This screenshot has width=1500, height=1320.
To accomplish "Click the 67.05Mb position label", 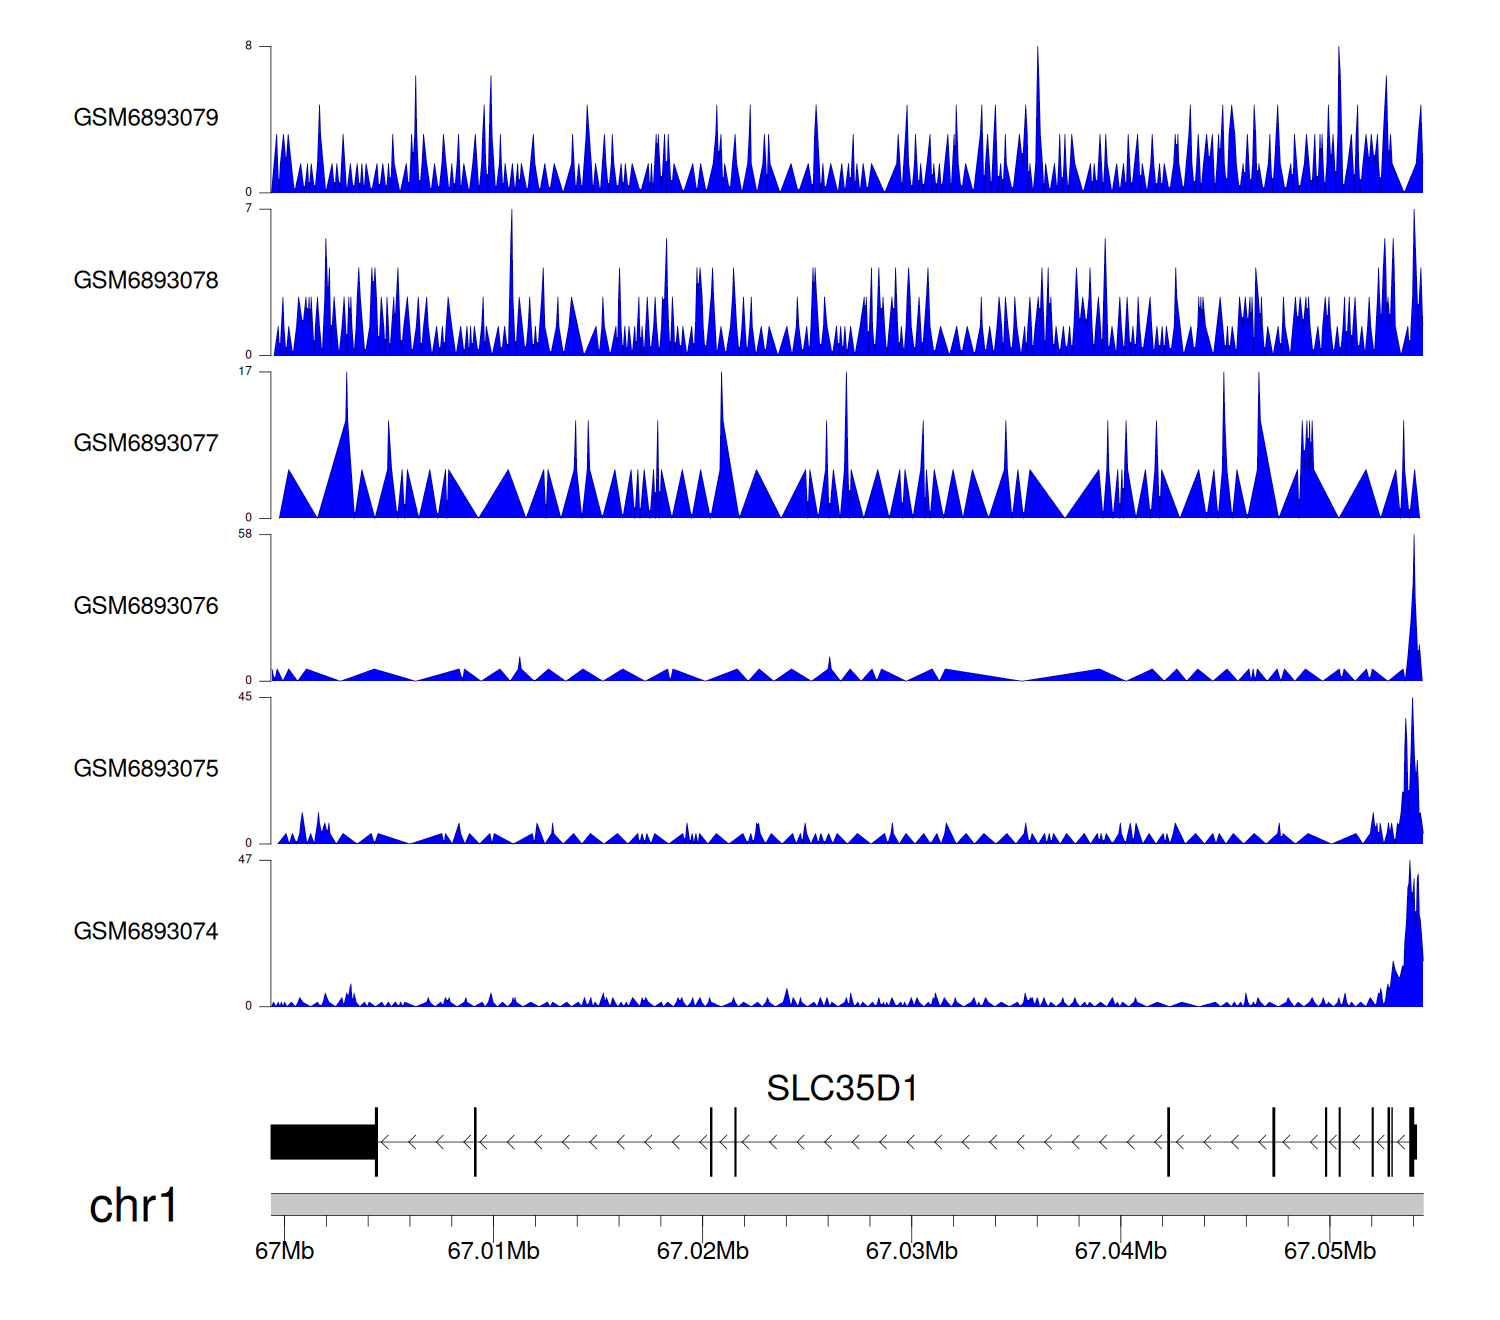I will (1329, 1251).
